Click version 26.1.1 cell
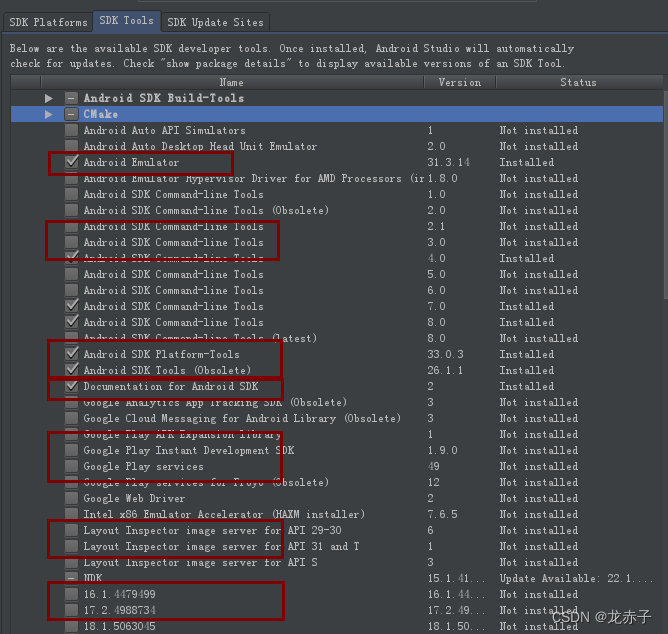This screenshot has height=634, width=668. [x=445, y=371]
